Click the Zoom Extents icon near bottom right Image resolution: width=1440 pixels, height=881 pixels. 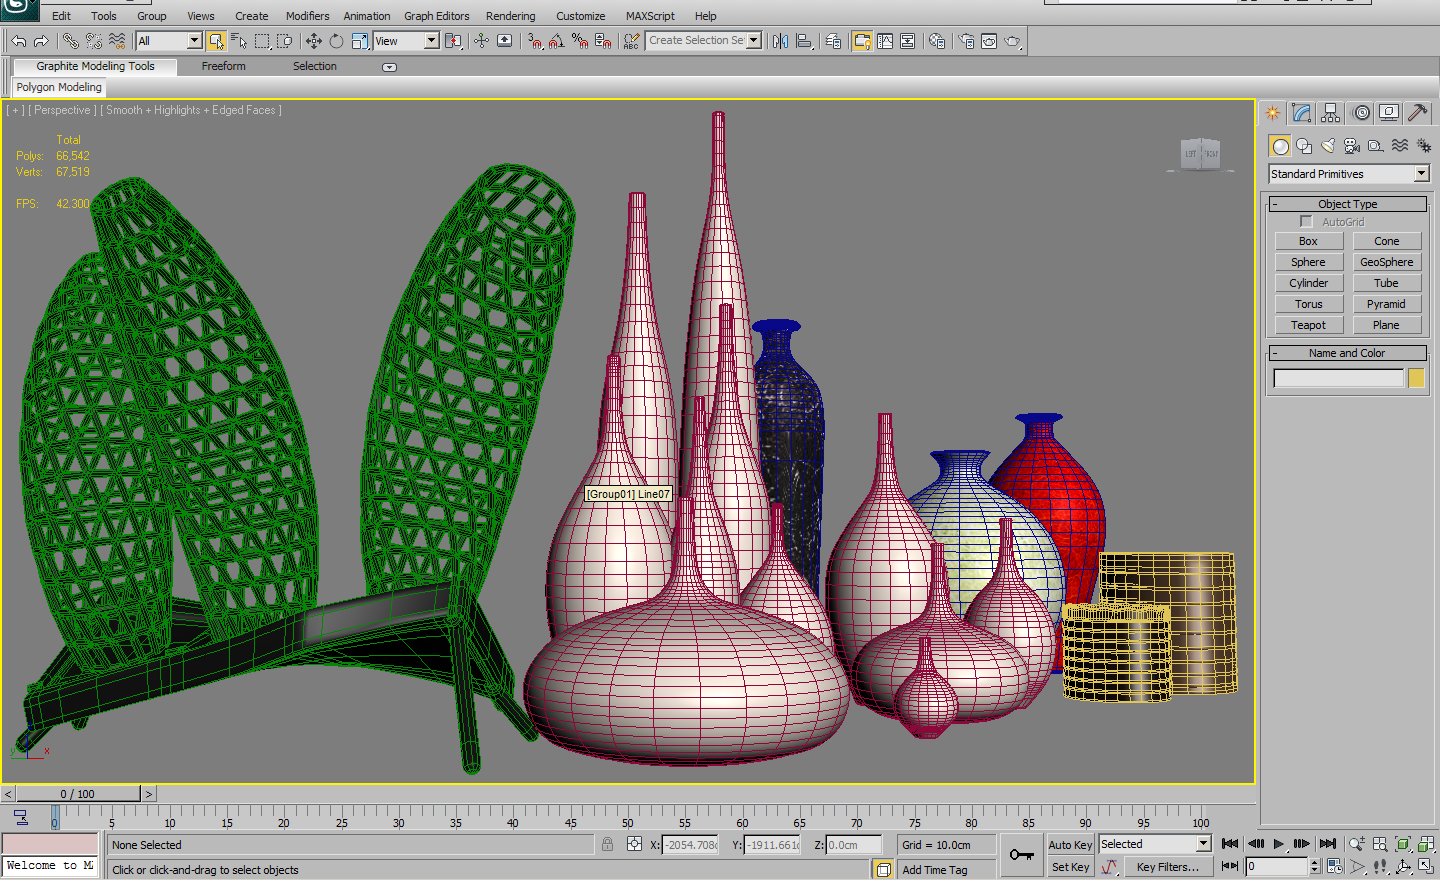[x=1403, y=845]
